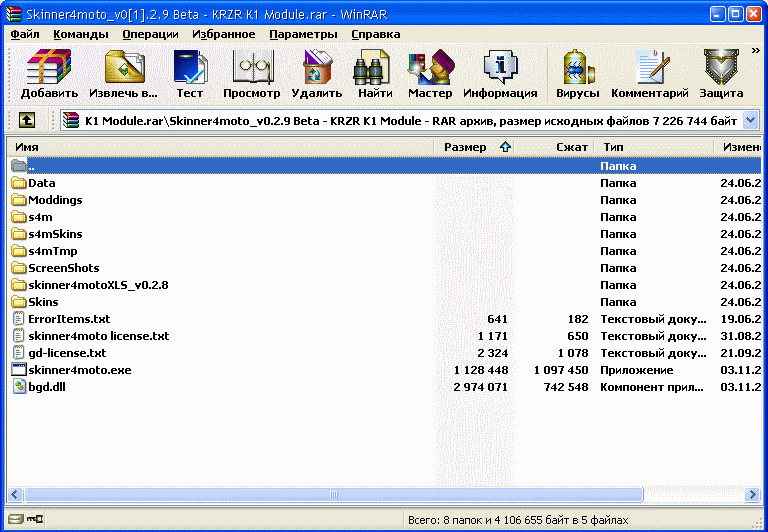
Task: Expand hidden toolbar buttons chevron
Action: [755, 51]
